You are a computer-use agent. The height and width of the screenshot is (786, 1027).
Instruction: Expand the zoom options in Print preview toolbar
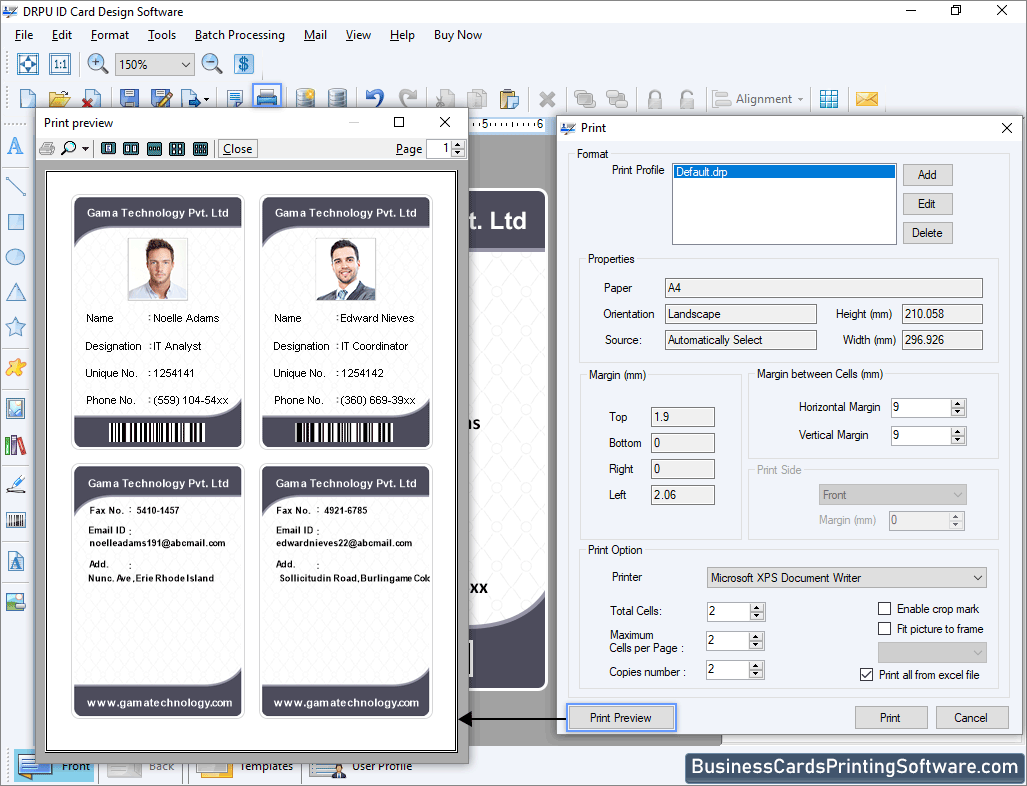(85, 148)
